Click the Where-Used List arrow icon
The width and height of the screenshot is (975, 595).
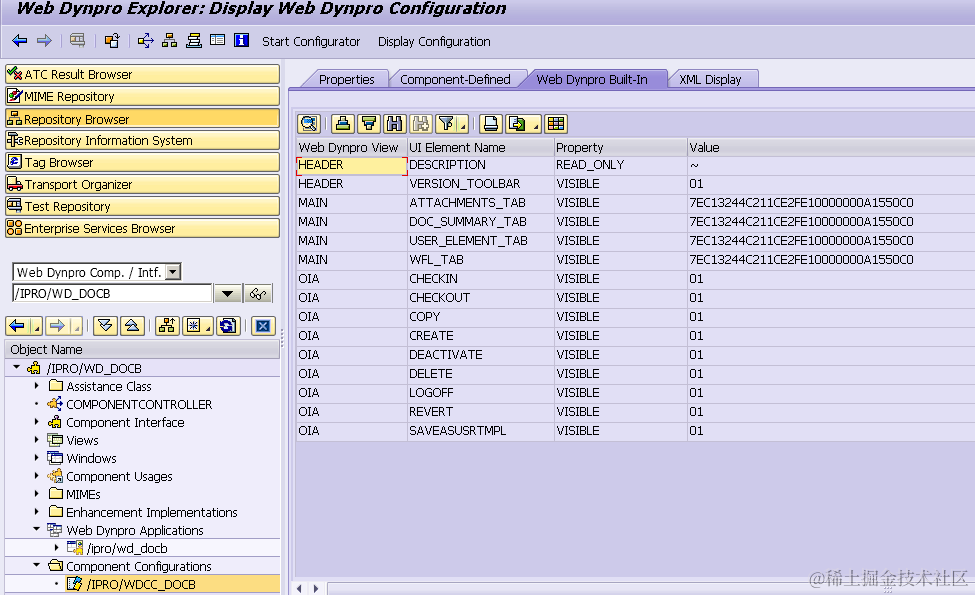pyautogui.click(x=146, y=41)
